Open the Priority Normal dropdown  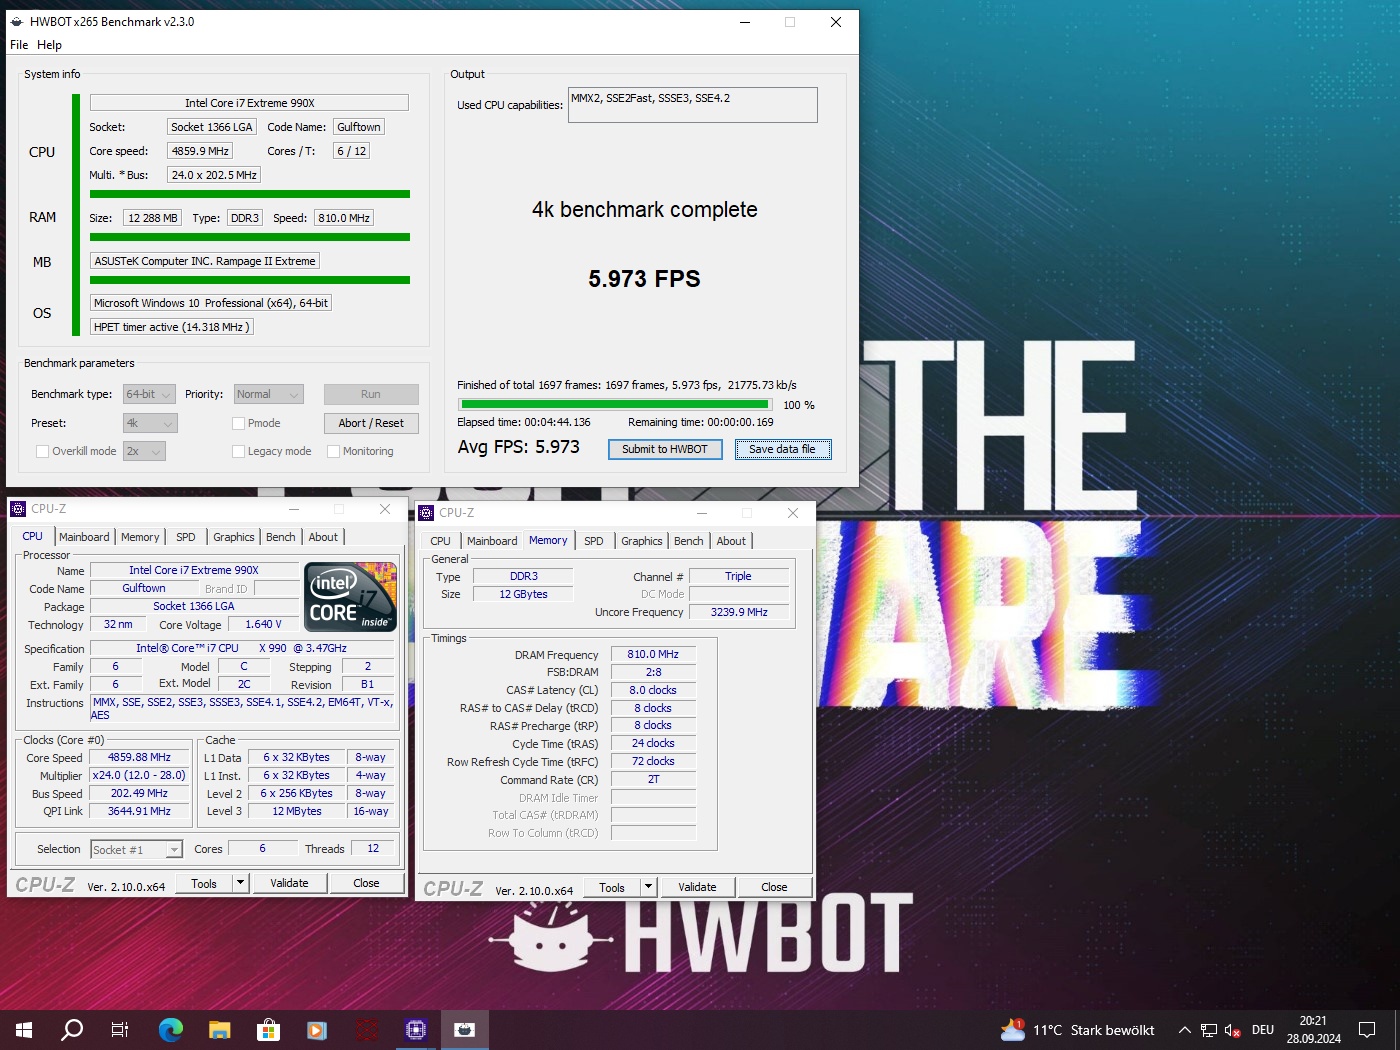268,394
